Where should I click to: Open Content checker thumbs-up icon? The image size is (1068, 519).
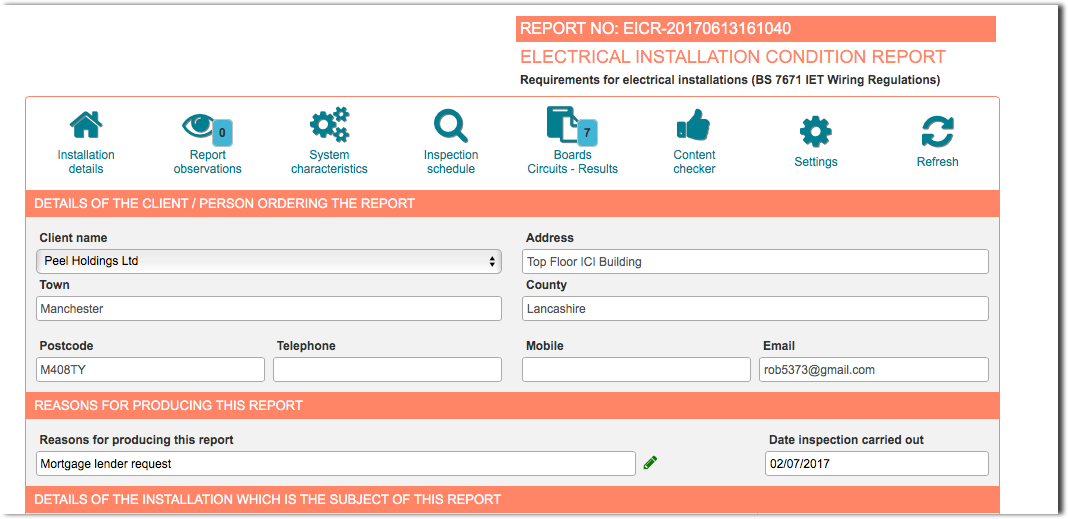[x=693, y=126]
